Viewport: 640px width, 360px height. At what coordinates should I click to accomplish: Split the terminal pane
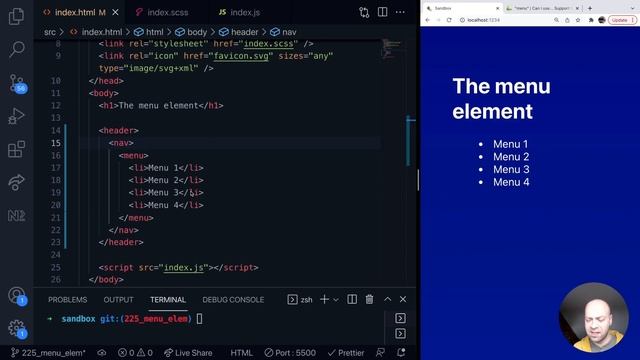click(x=352, y=300)
